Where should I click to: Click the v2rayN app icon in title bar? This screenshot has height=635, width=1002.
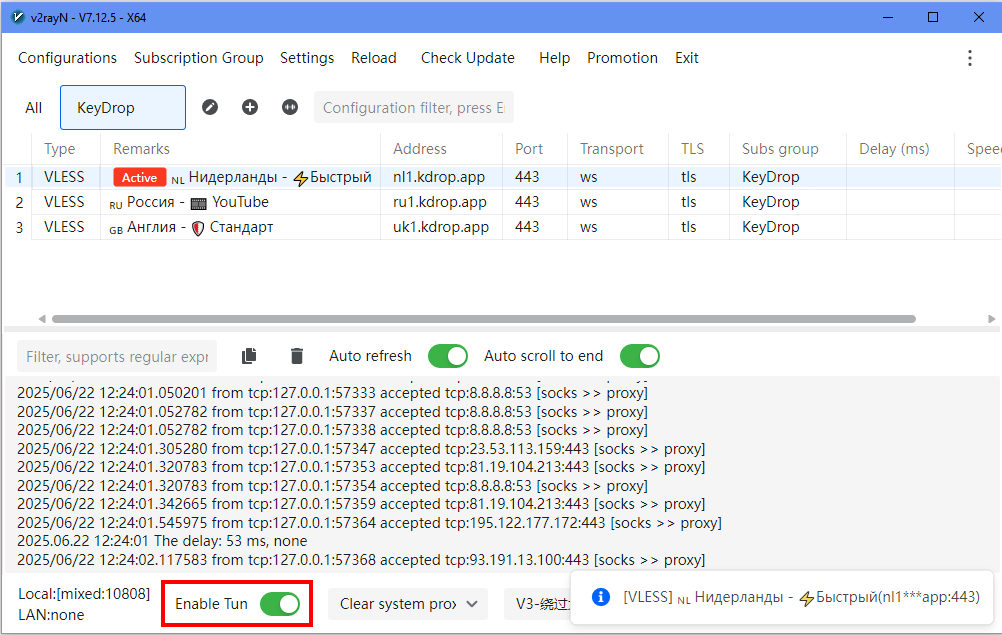17,17
